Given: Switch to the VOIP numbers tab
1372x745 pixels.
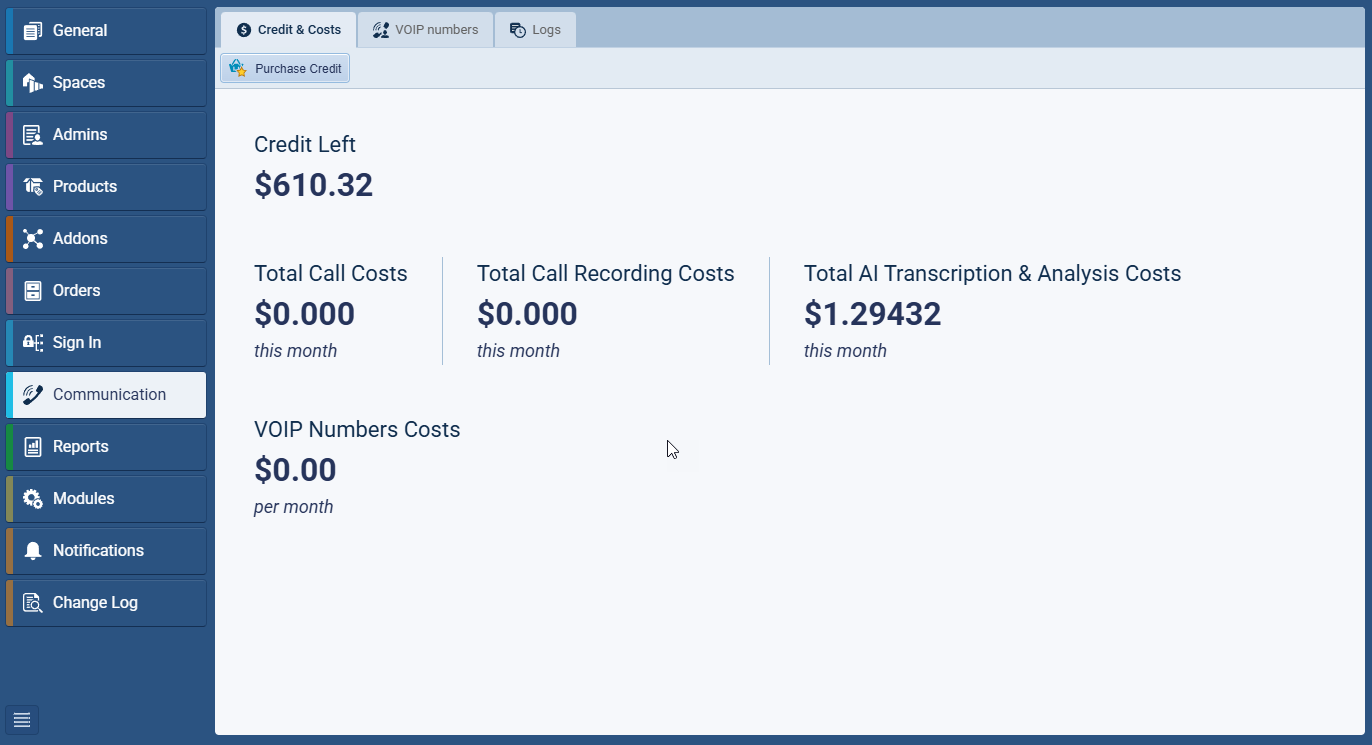Looking at the screenshot, I should coord(425,30).
